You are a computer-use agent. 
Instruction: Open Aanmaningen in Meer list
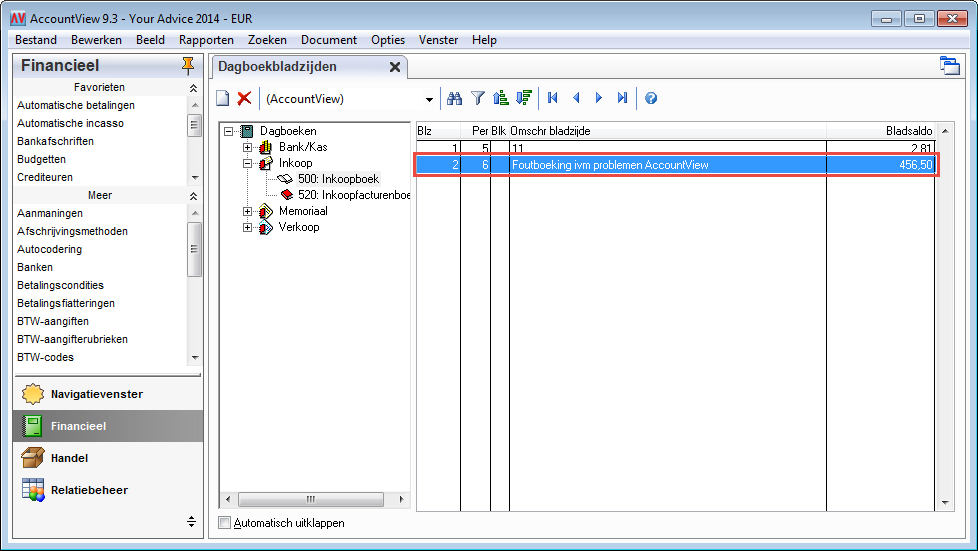point(50,213)
